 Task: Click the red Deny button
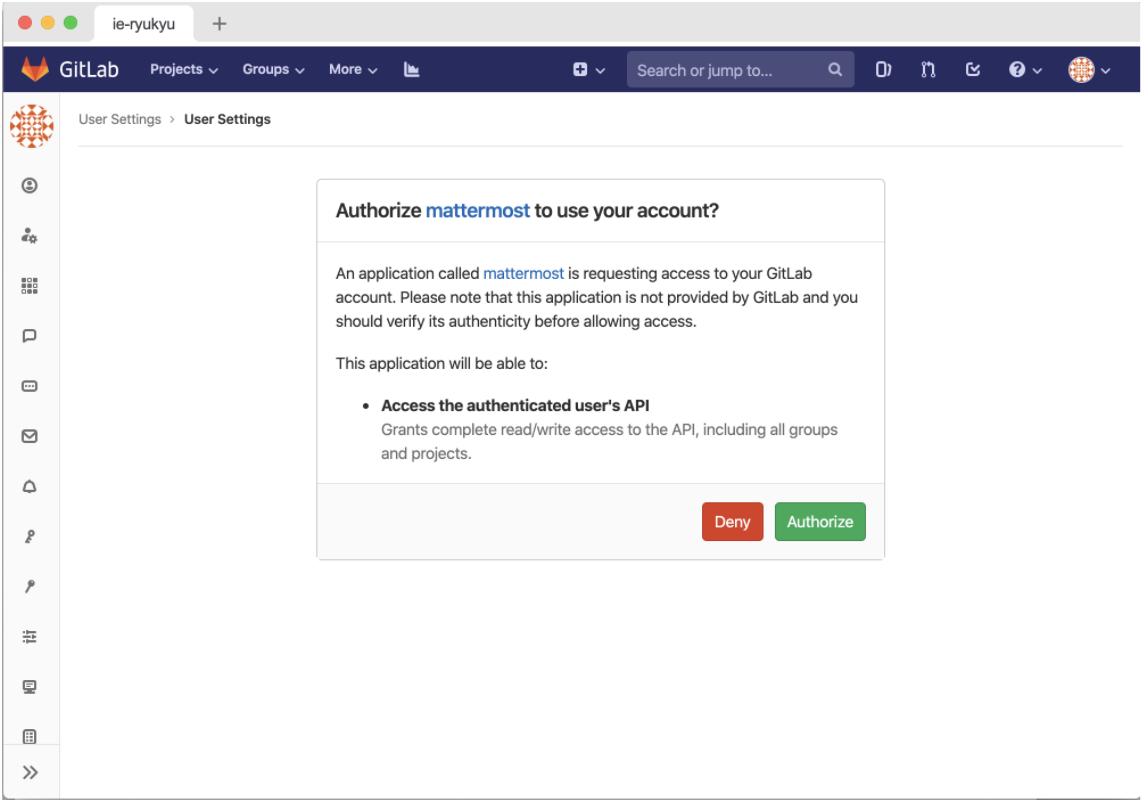pyautogui.click(x=733, y=522)
